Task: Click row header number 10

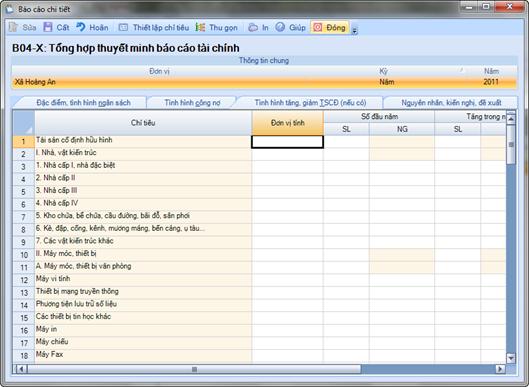Action: (x=24, y=255)
